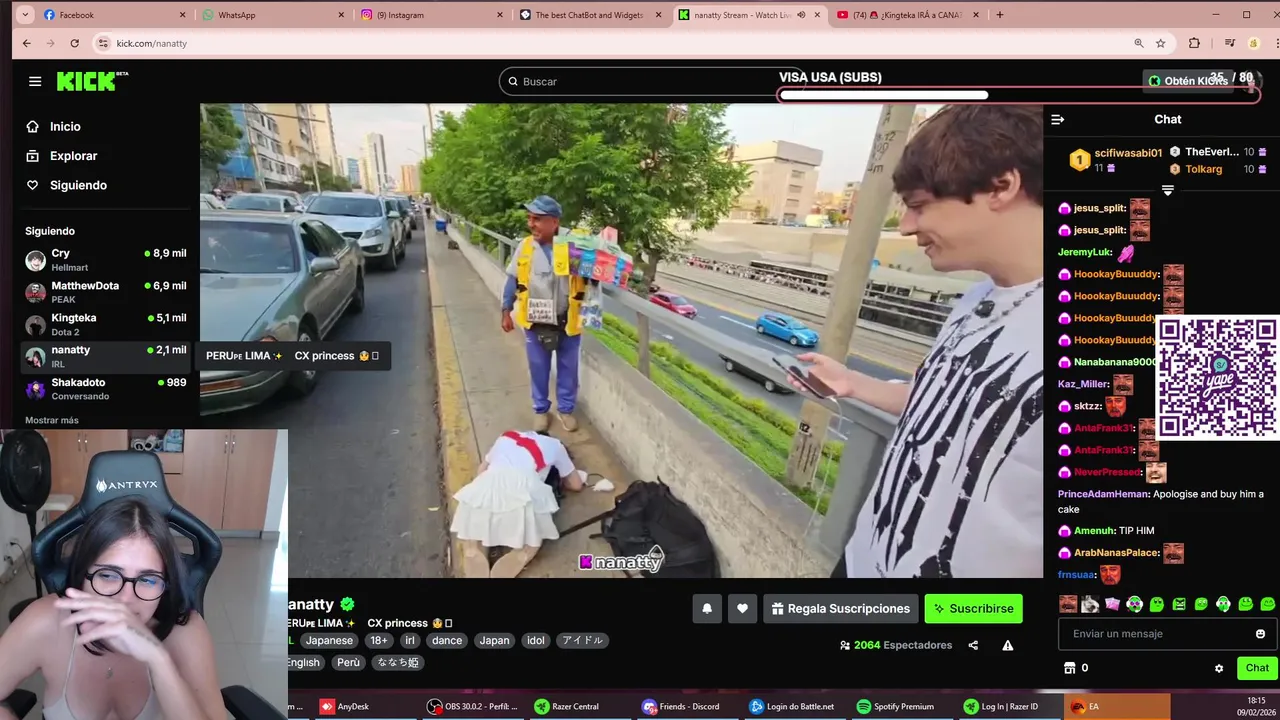1280x720 pixels.
Task: Open the Cry channel in following list
Action: [x=106, y=260]
